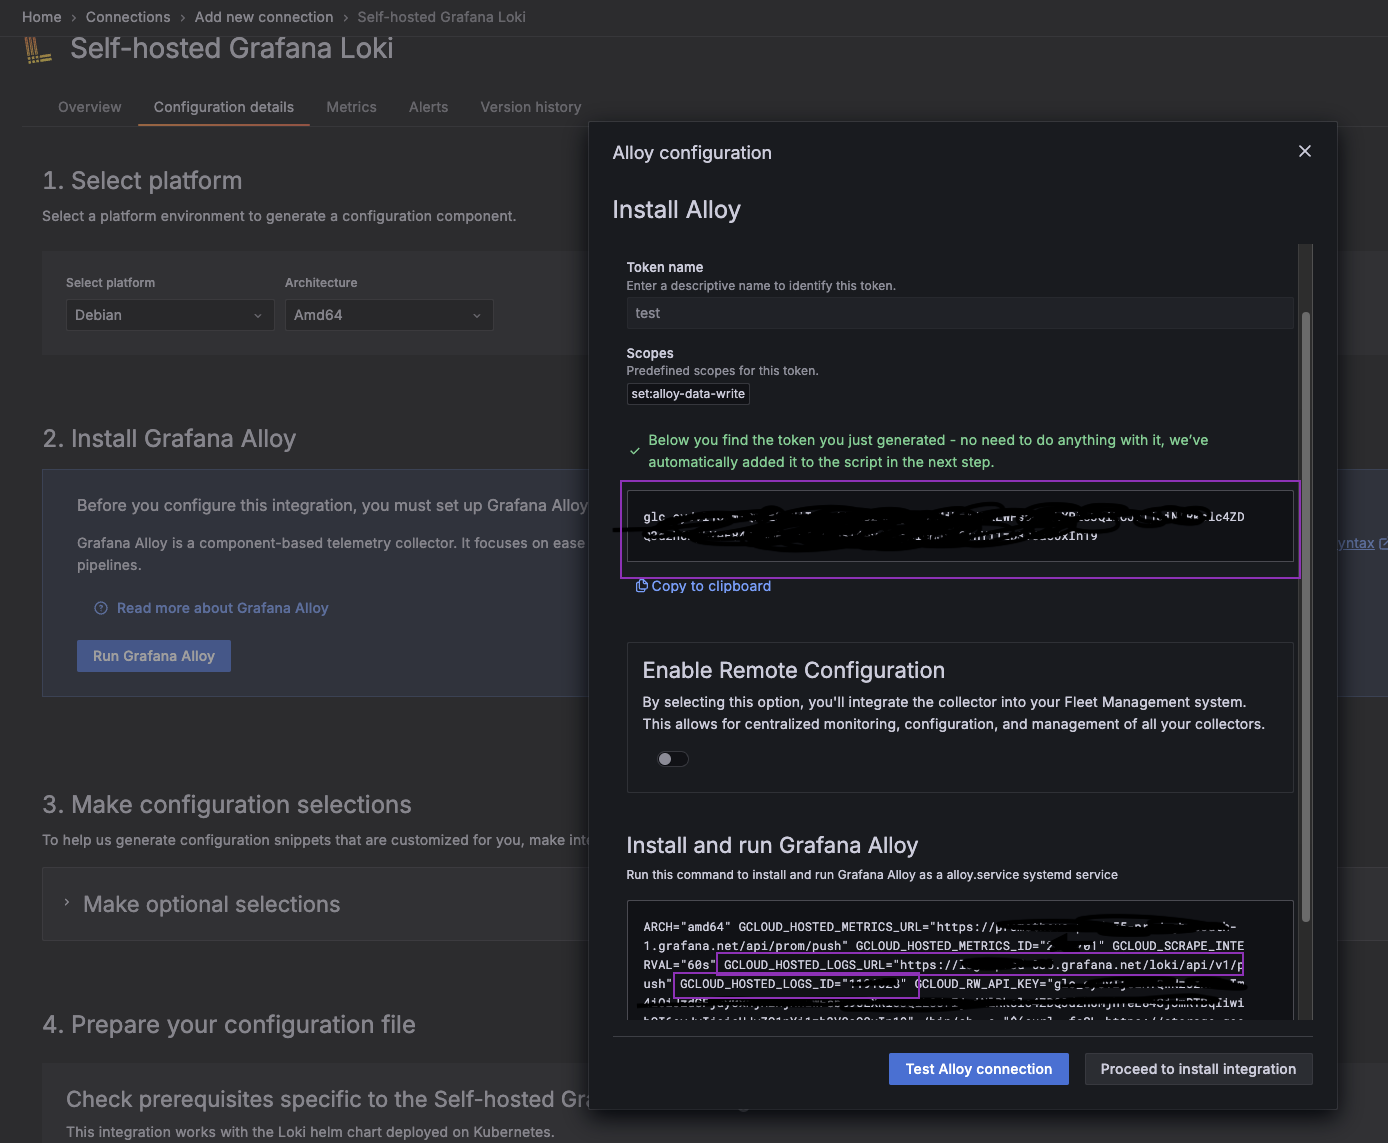Open the Version history tab
Viewport: 1388px width, 1143px height.
point(531,107)
